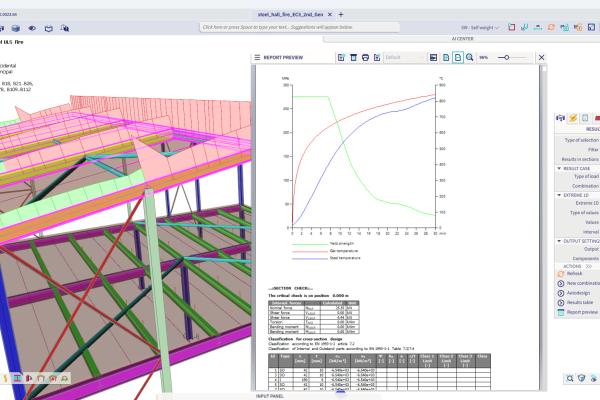Collapse the RESULT CASE section
This screenshot has height=400, width=600.
pos(559,168)
